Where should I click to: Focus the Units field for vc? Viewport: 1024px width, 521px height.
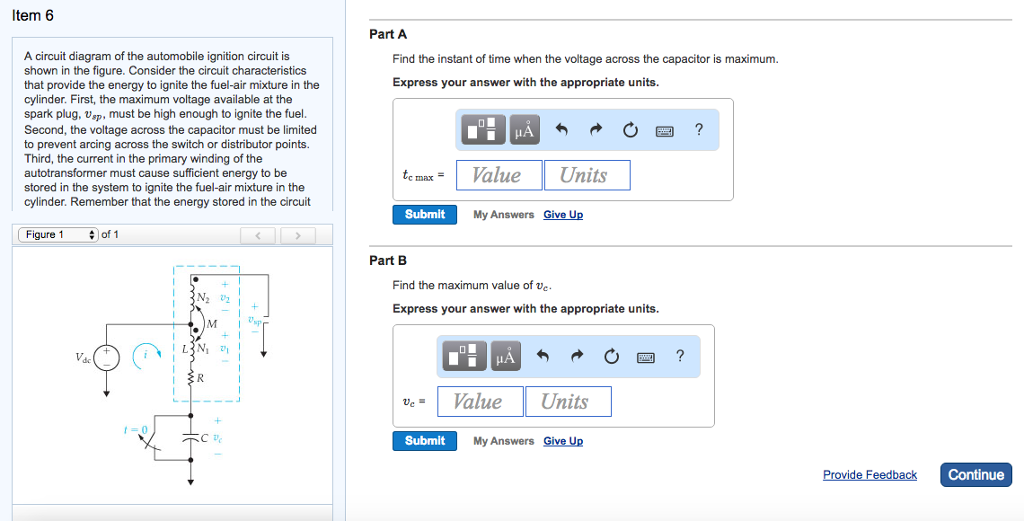[568, 402]
